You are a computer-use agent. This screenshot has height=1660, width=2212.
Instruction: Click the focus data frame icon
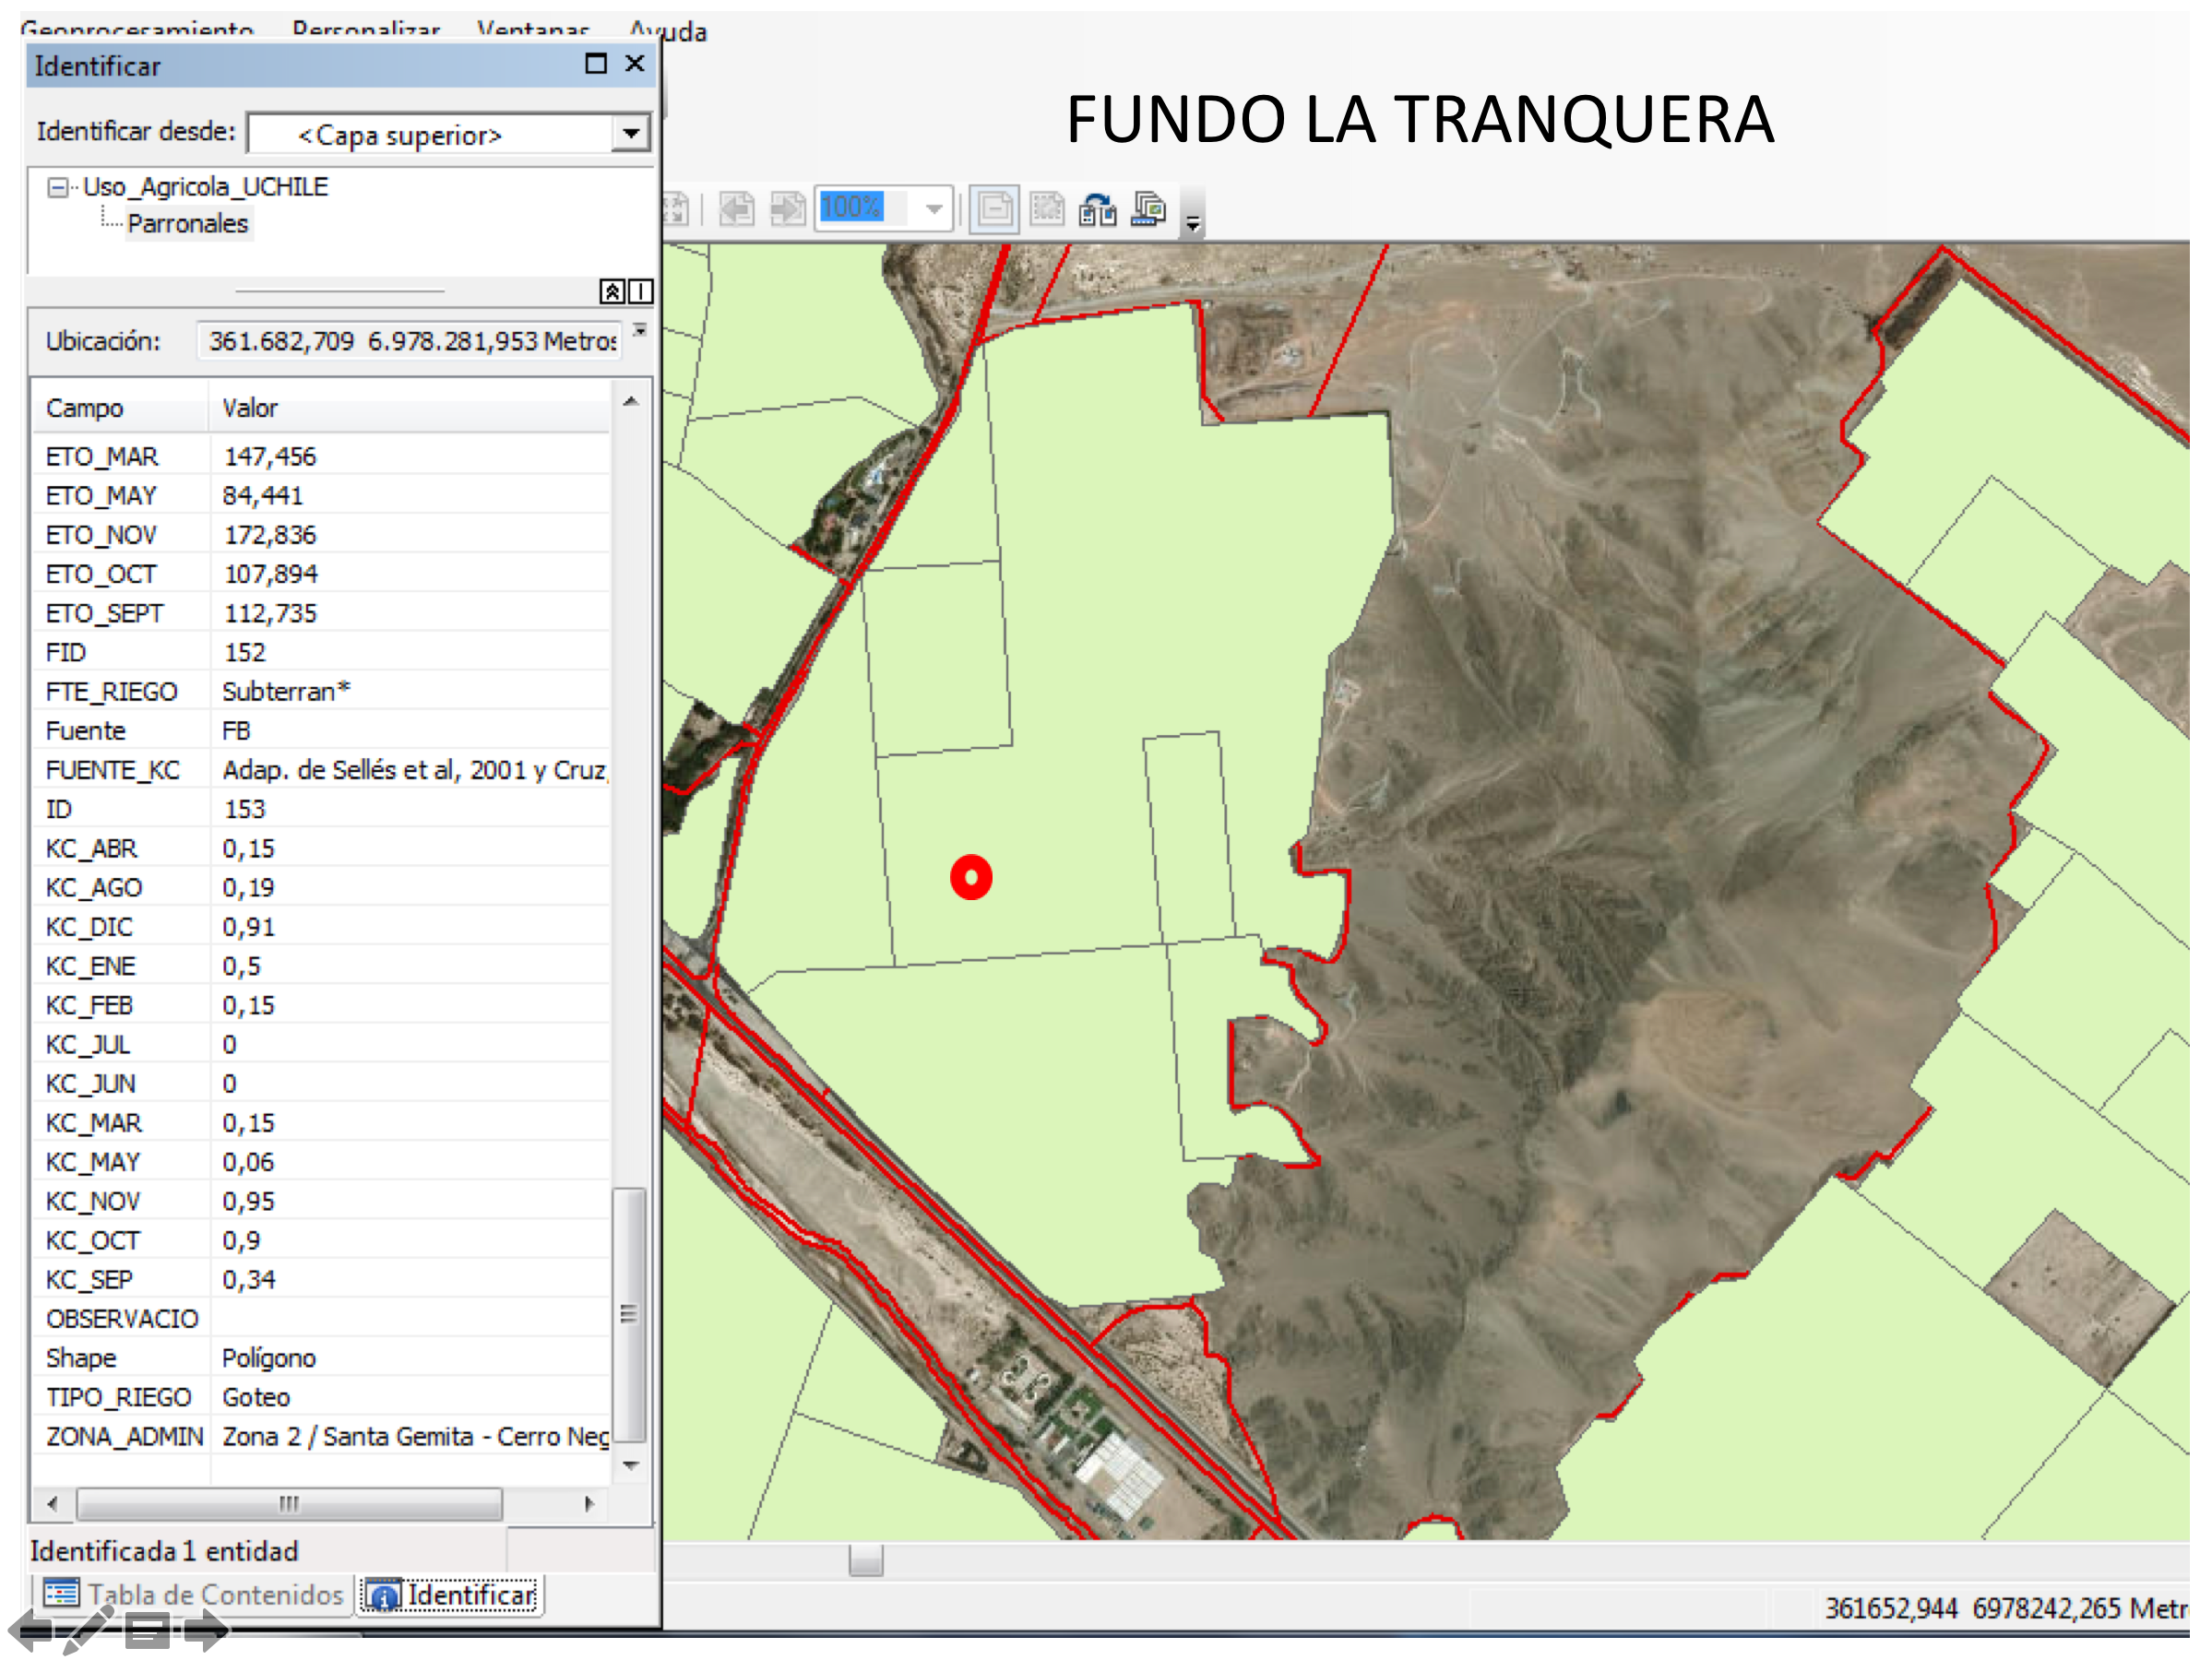click(1047, 210)
